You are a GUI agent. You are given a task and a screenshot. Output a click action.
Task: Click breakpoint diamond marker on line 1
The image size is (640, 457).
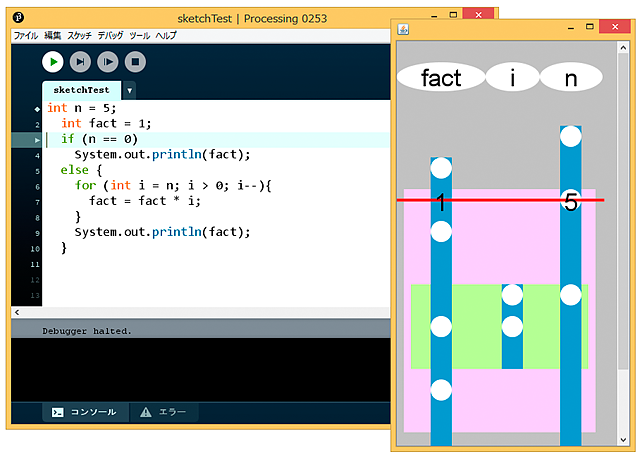coord(36,108)
